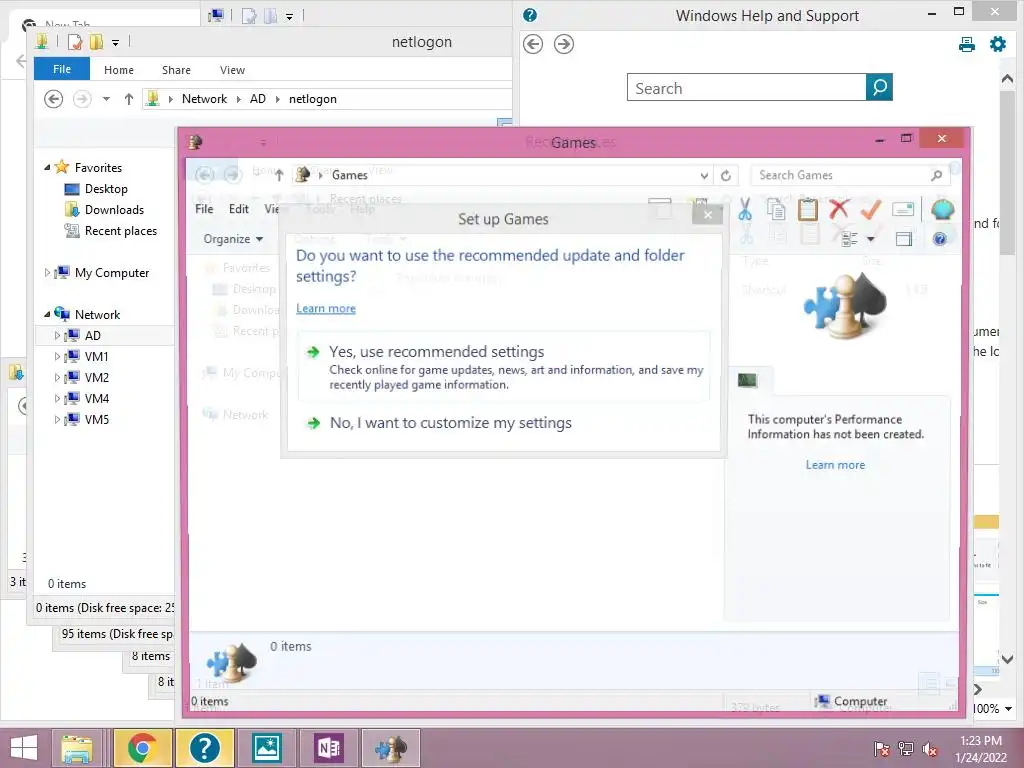Open Google Chrome from the taskbar
1024x768 pixels.
[142, 748]
